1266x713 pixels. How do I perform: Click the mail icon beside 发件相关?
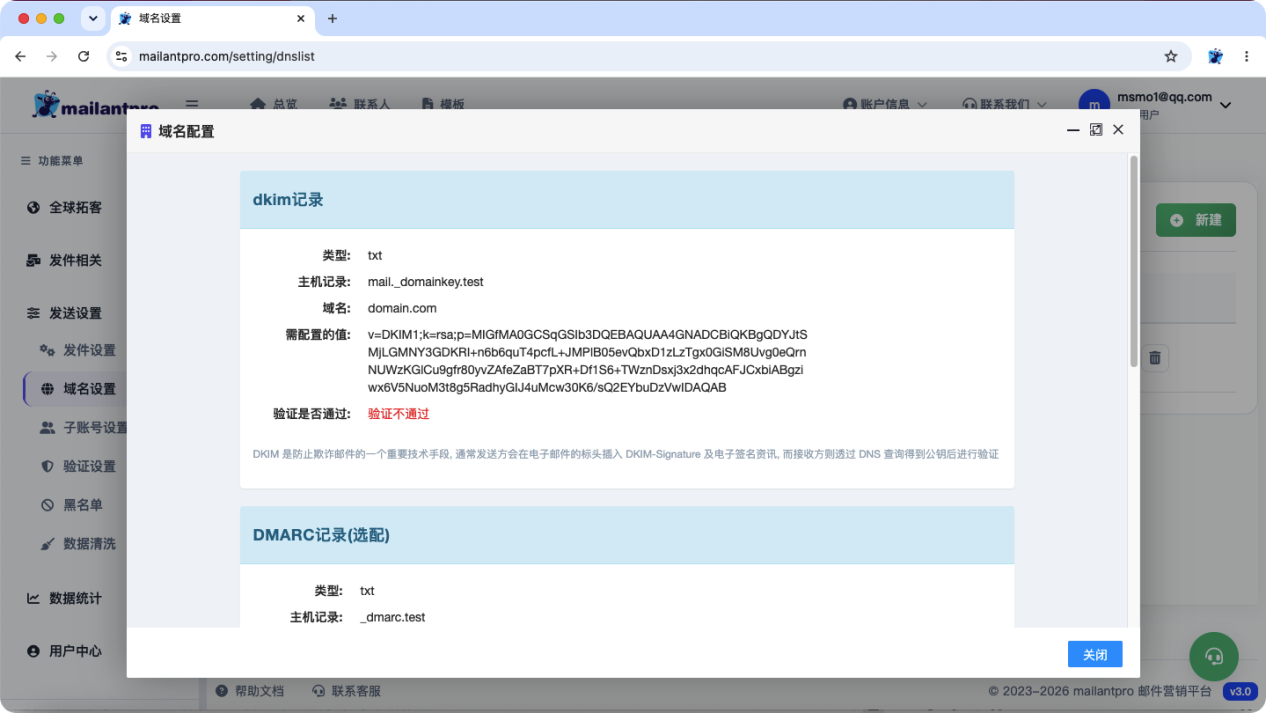33,260
